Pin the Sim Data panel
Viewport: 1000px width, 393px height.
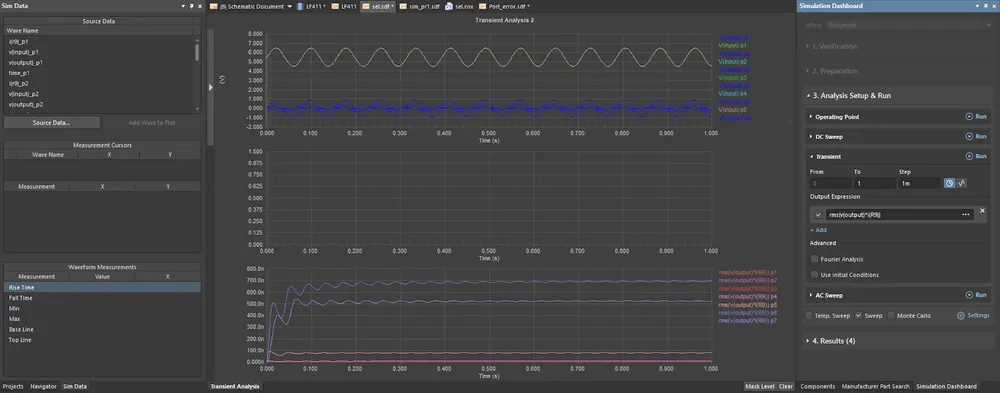coord(191,6)
